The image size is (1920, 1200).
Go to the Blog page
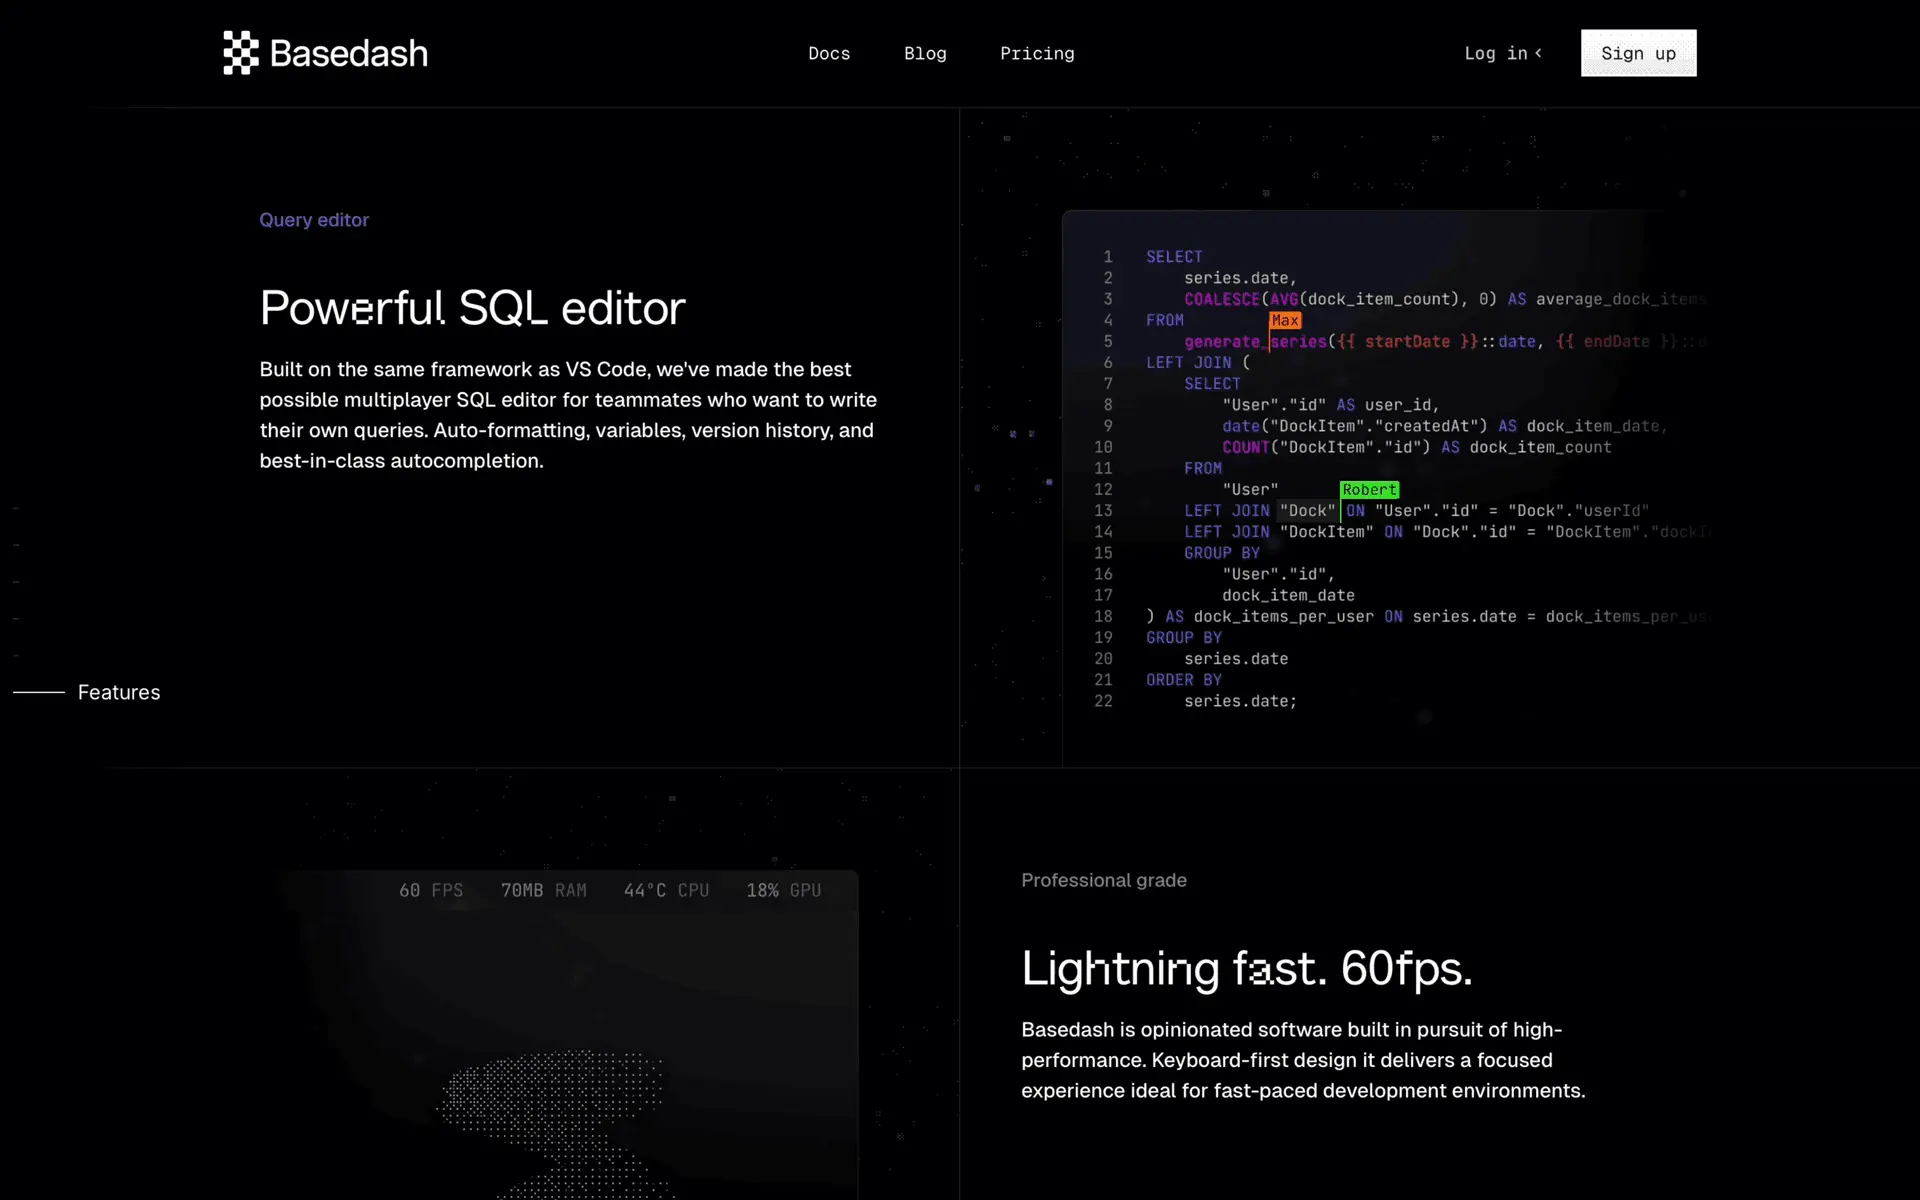[x=925, y=53]
